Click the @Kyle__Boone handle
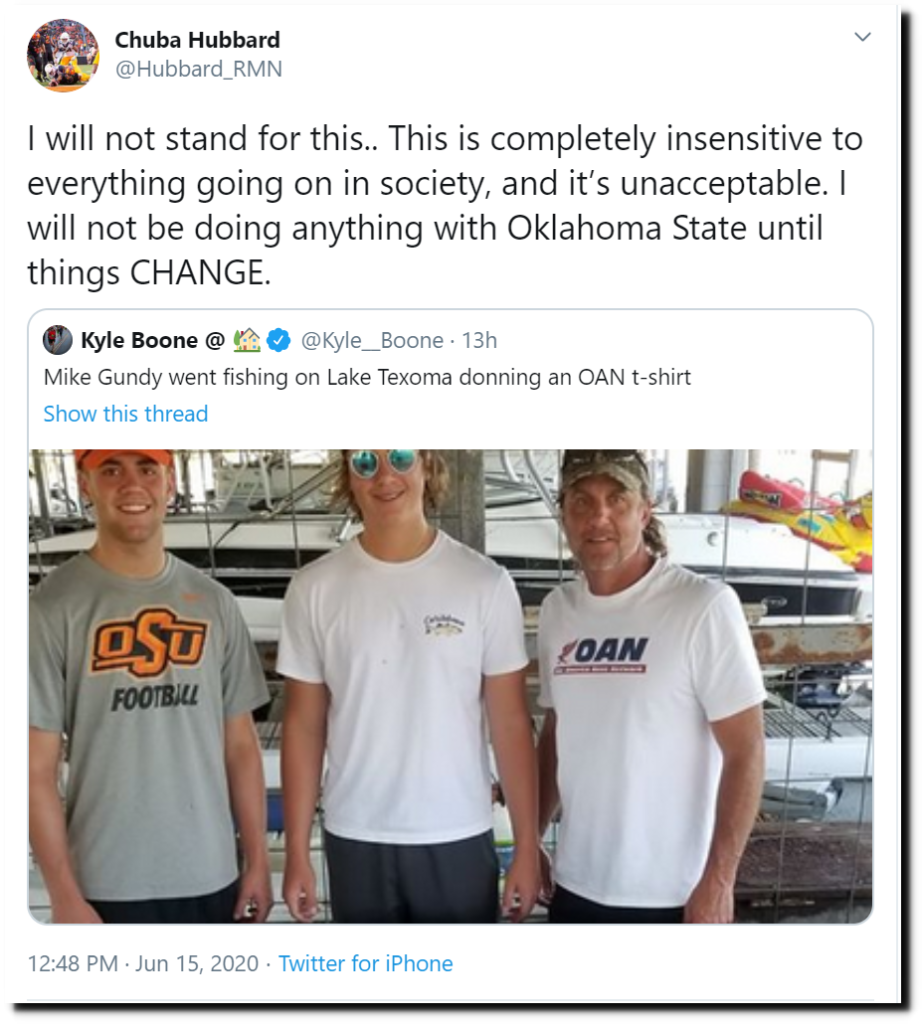This screenshot has height=1024, width=922. [372, 340]
